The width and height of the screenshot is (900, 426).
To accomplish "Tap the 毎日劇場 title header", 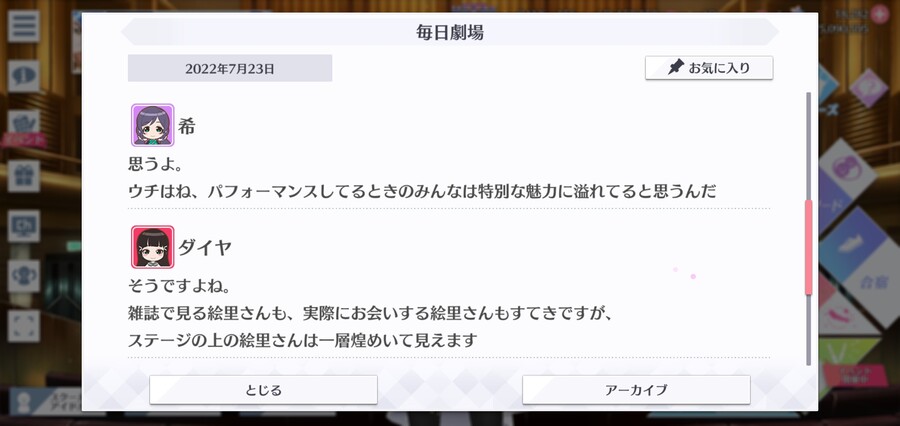I will point(449,32).
